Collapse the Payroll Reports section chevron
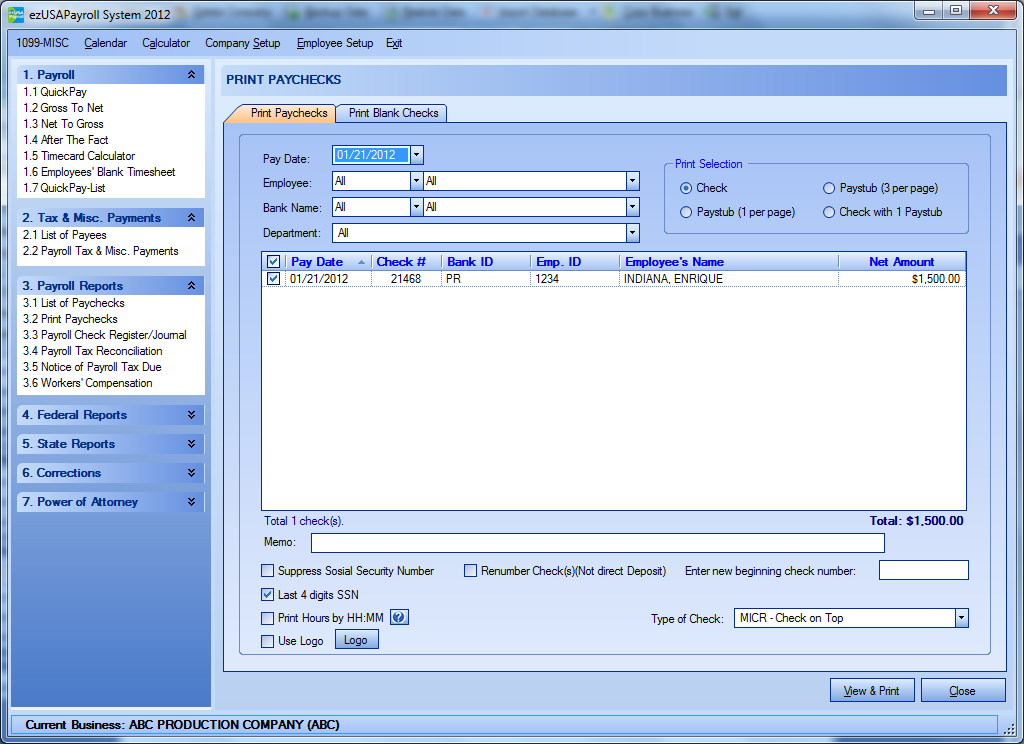This screenshot has width=1024, height=744. pyautogui.click(x=191, y=286)
